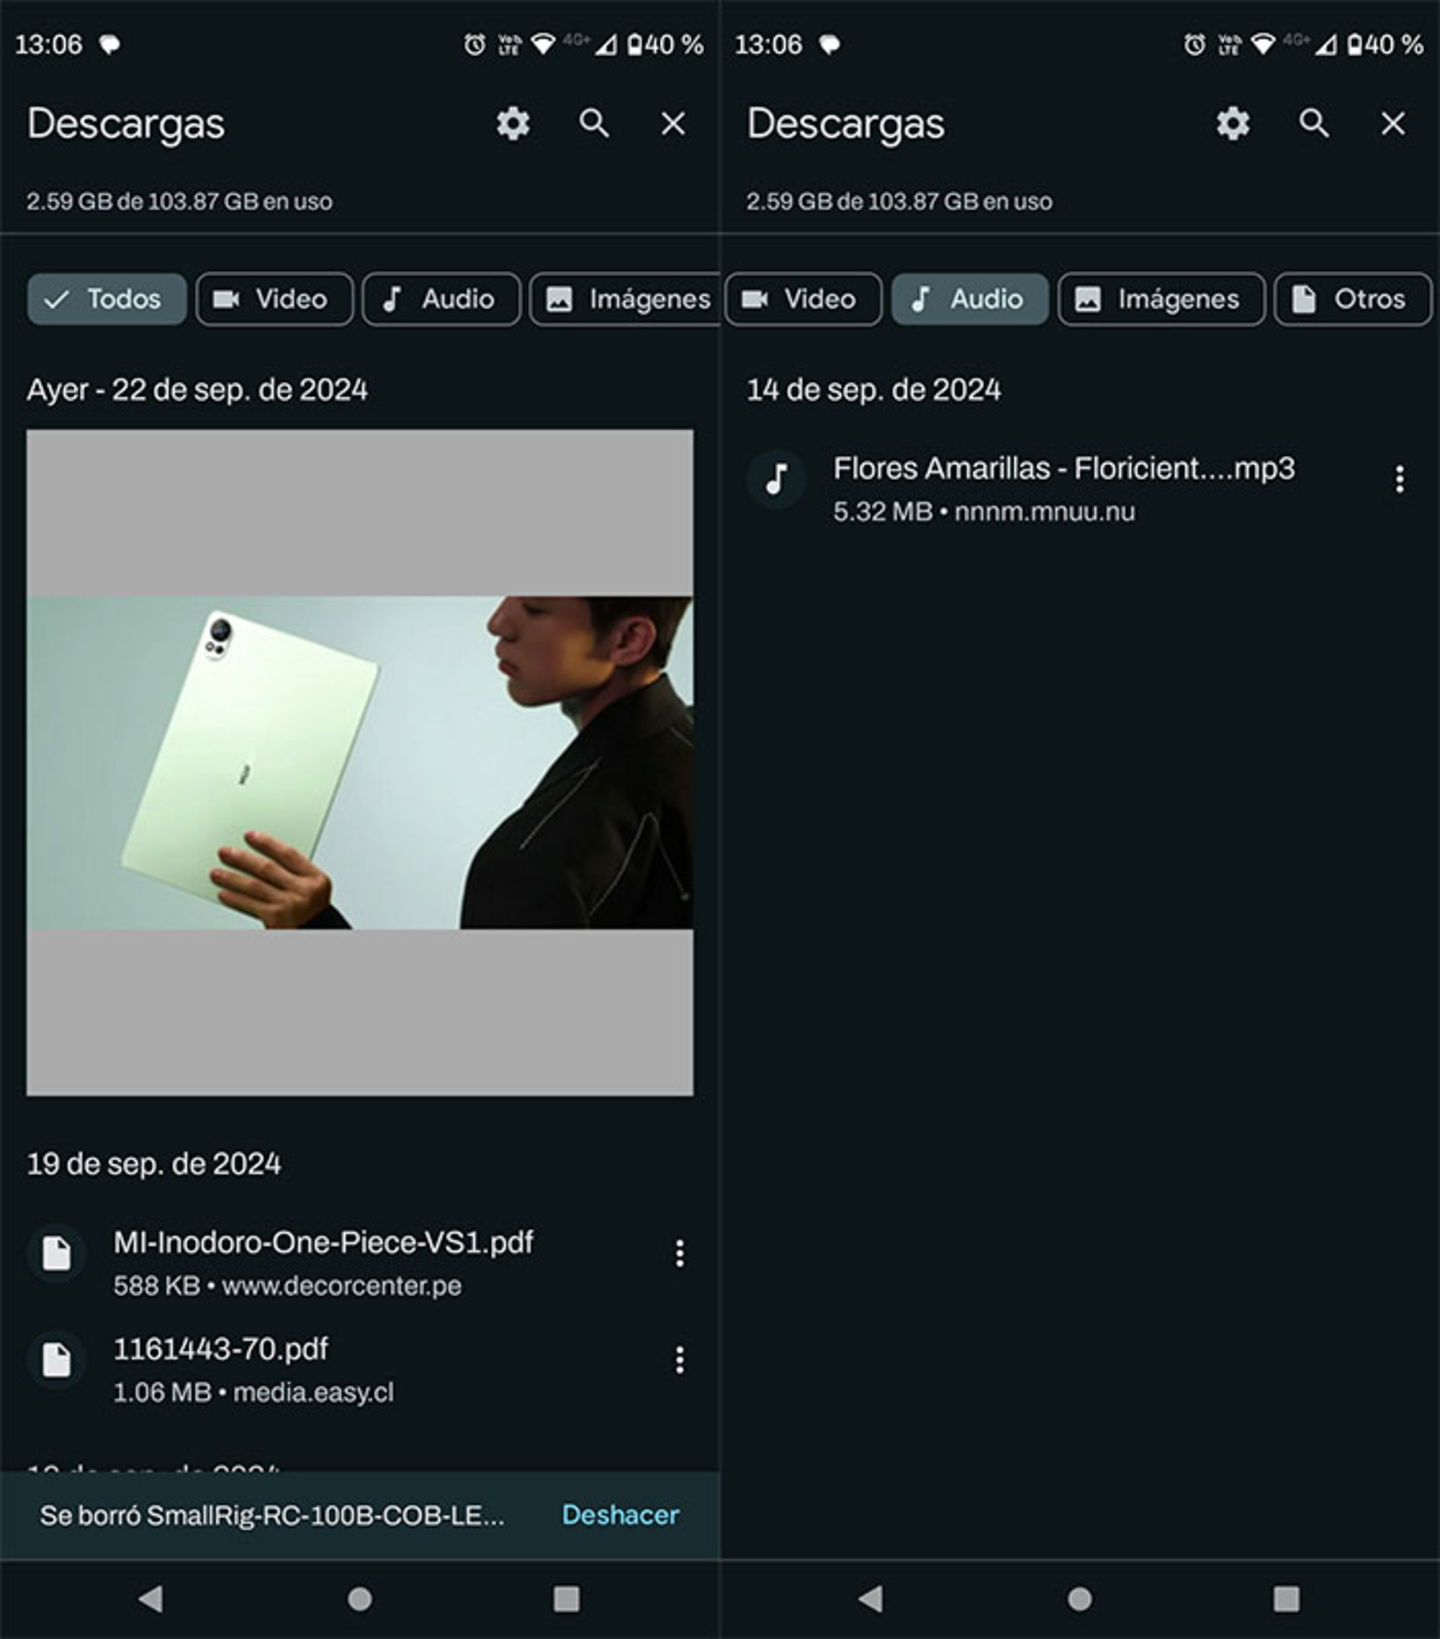Tap 19 de sep. de 2024 date header
Image resolution: width=1440 pixels, height=1639 pixels.
click(154, 1164)
